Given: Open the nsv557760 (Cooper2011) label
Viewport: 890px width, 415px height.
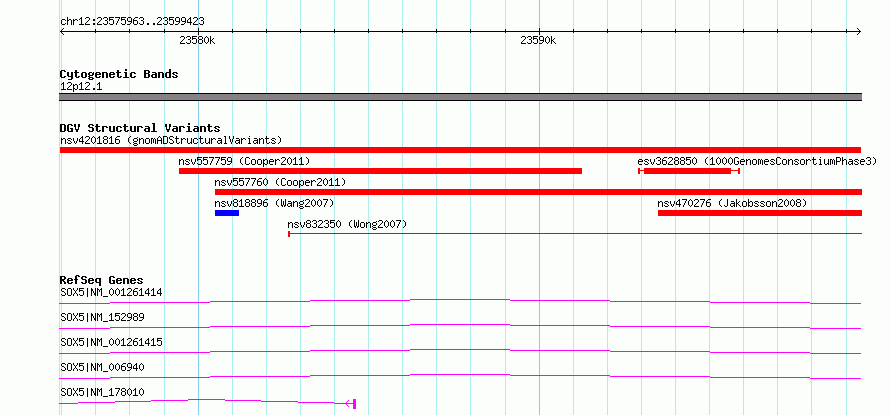Looking at the screenshot, I should click(280, 182).
